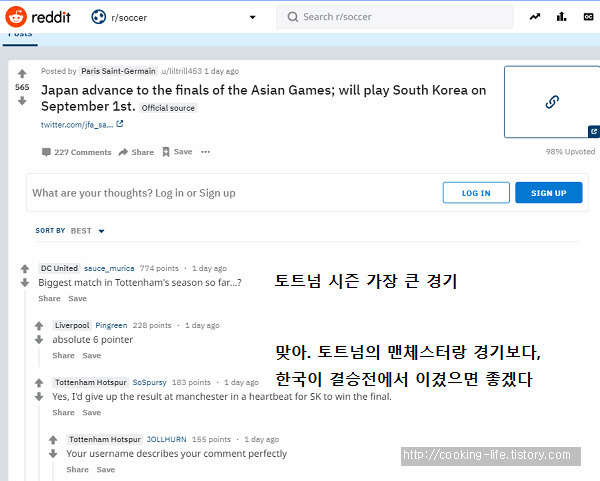
Task: Open the All bar-chart icon
Action: [x=561, y=16]
